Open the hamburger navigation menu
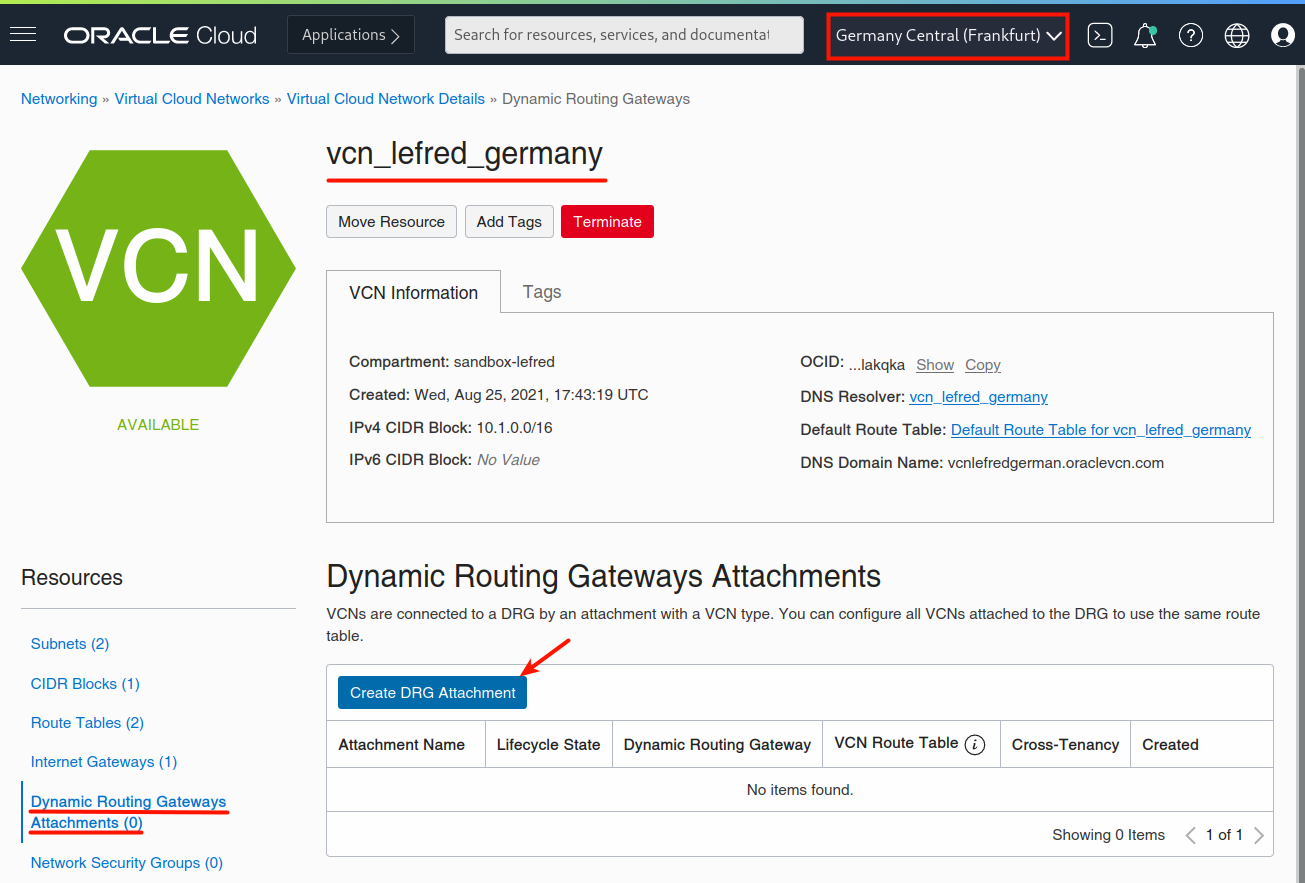 (23, 35)
